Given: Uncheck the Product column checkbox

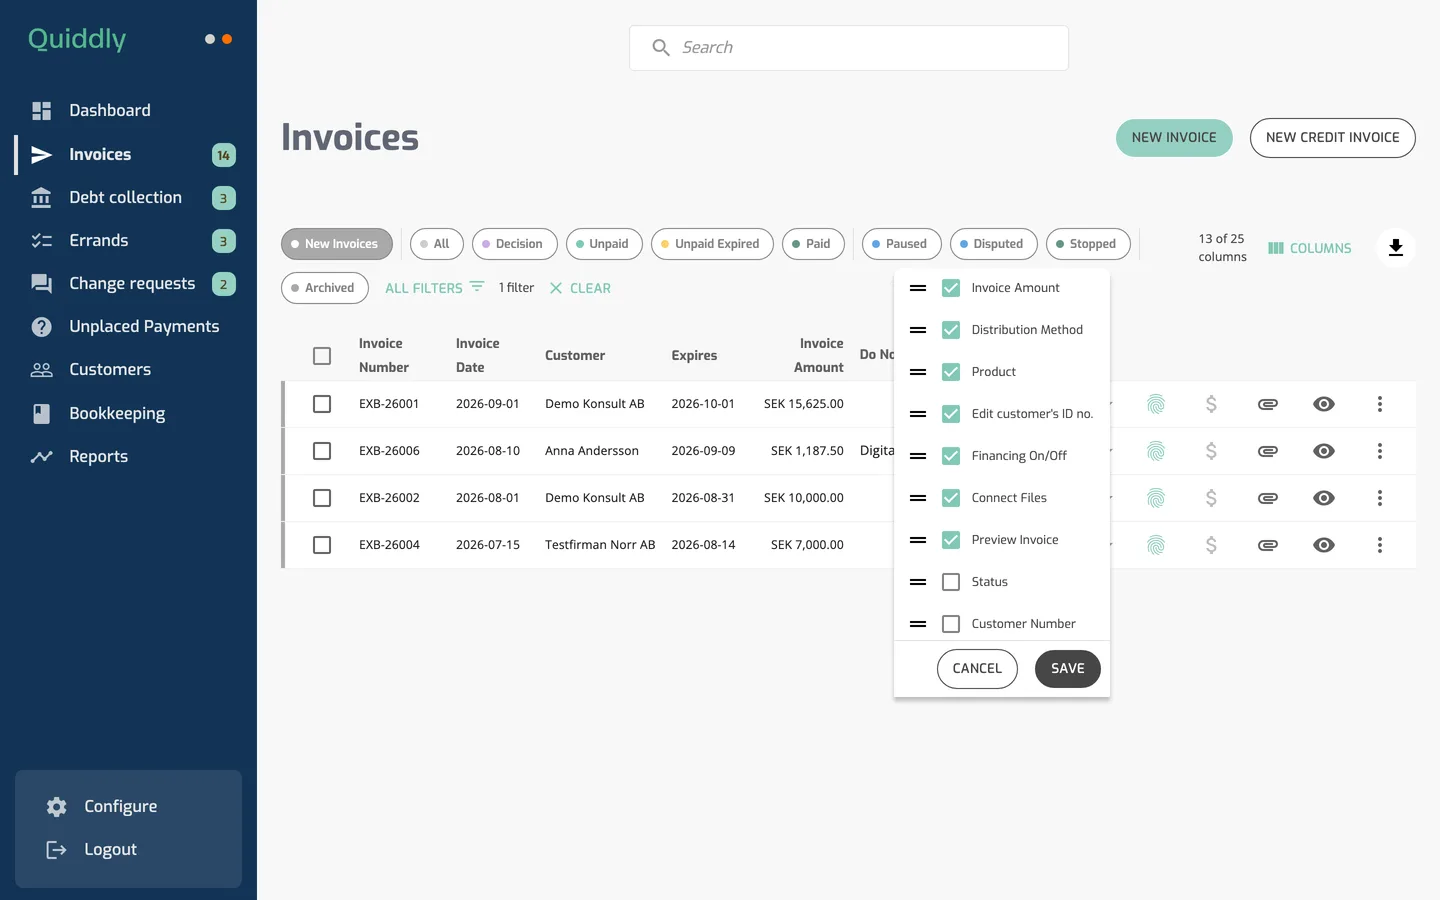Looking at the screenshot, I should coord(951,372).
